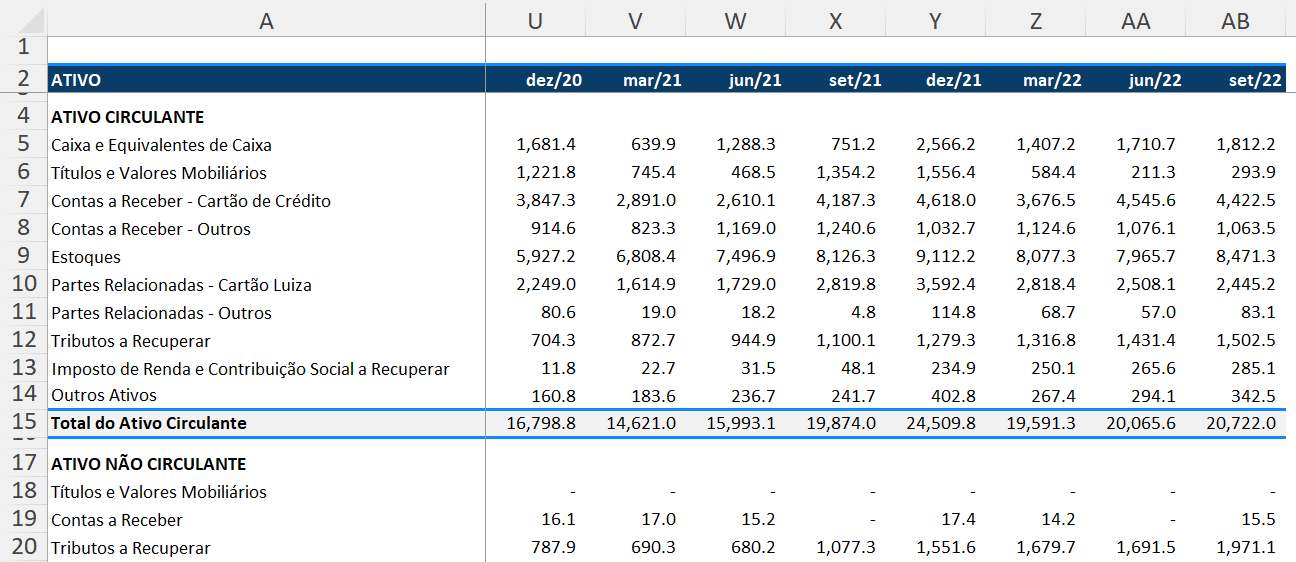Click the Select All corner of the grid

(x=23, y=19)
